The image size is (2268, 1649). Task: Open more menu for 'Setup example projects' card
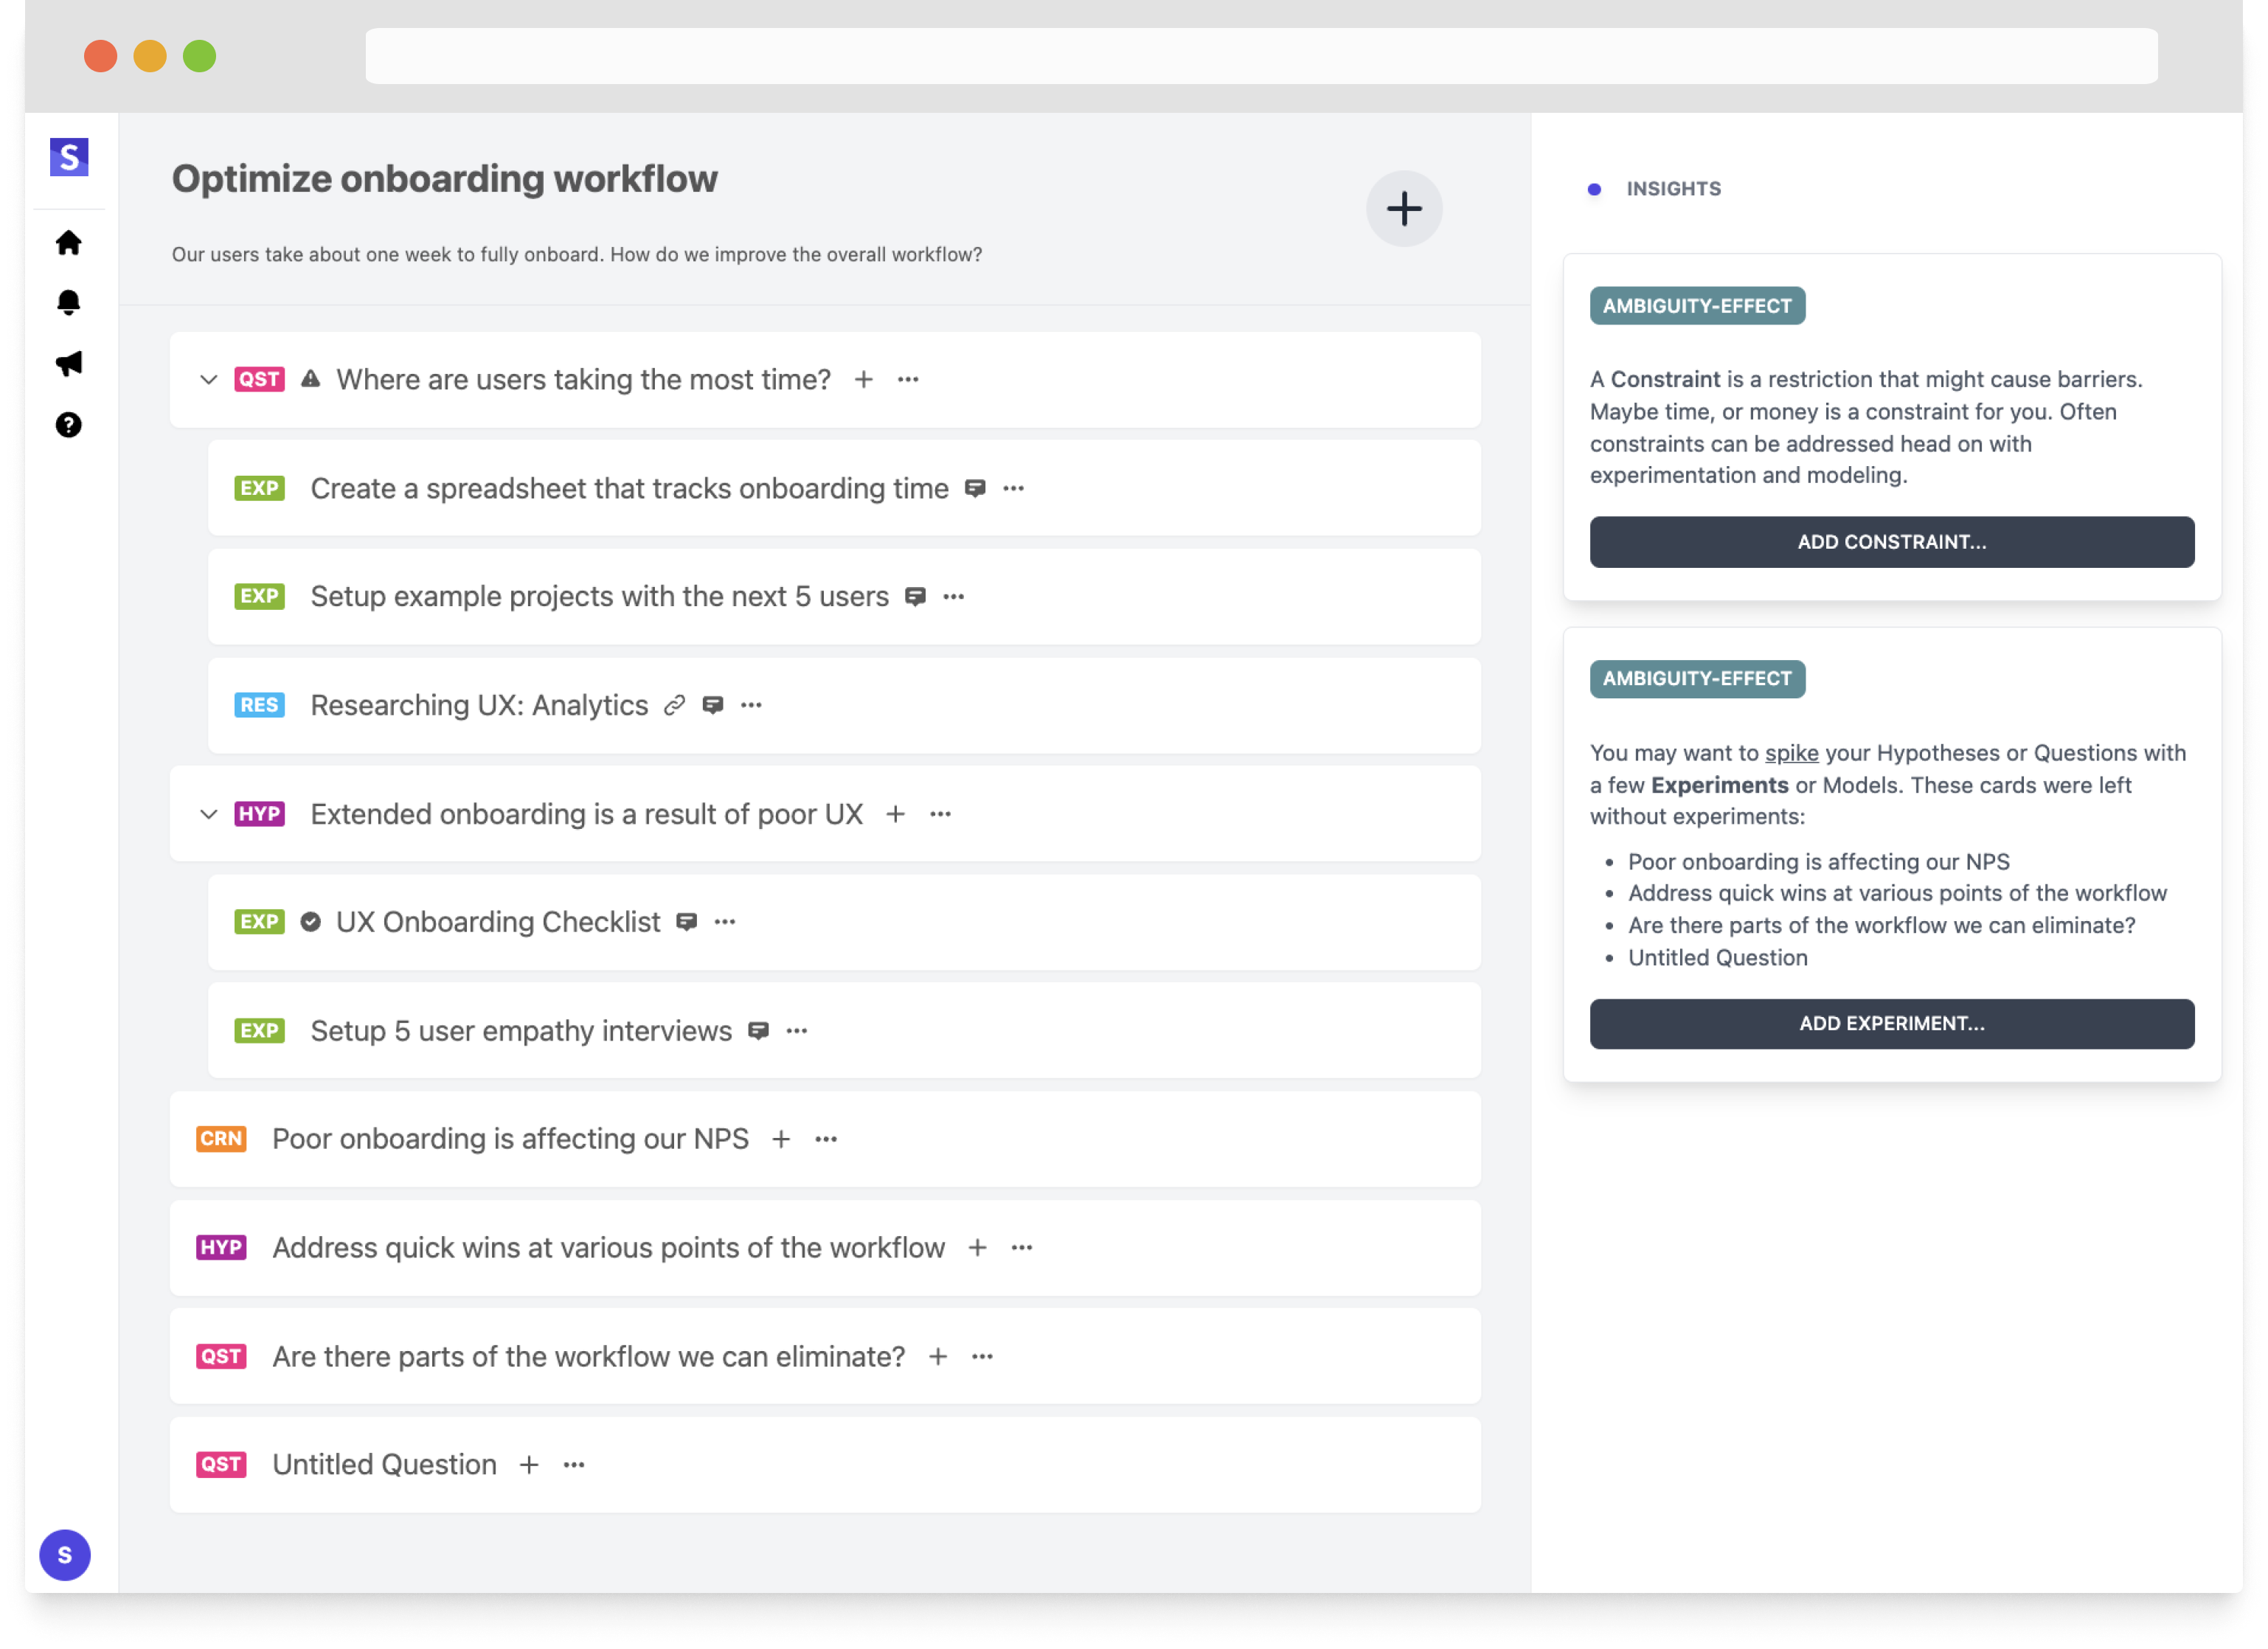pos(954,597)
